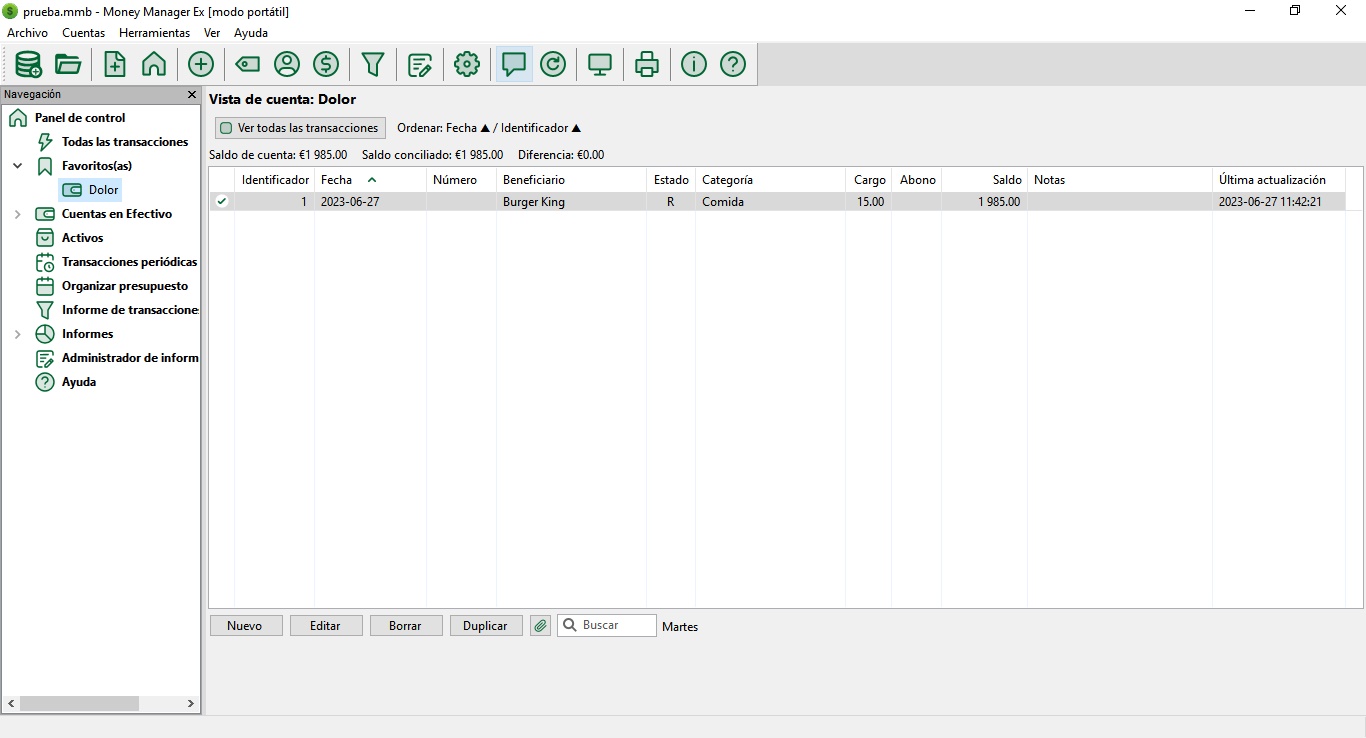Select Ayuda in navigation tree

click(x=79, y=382)
